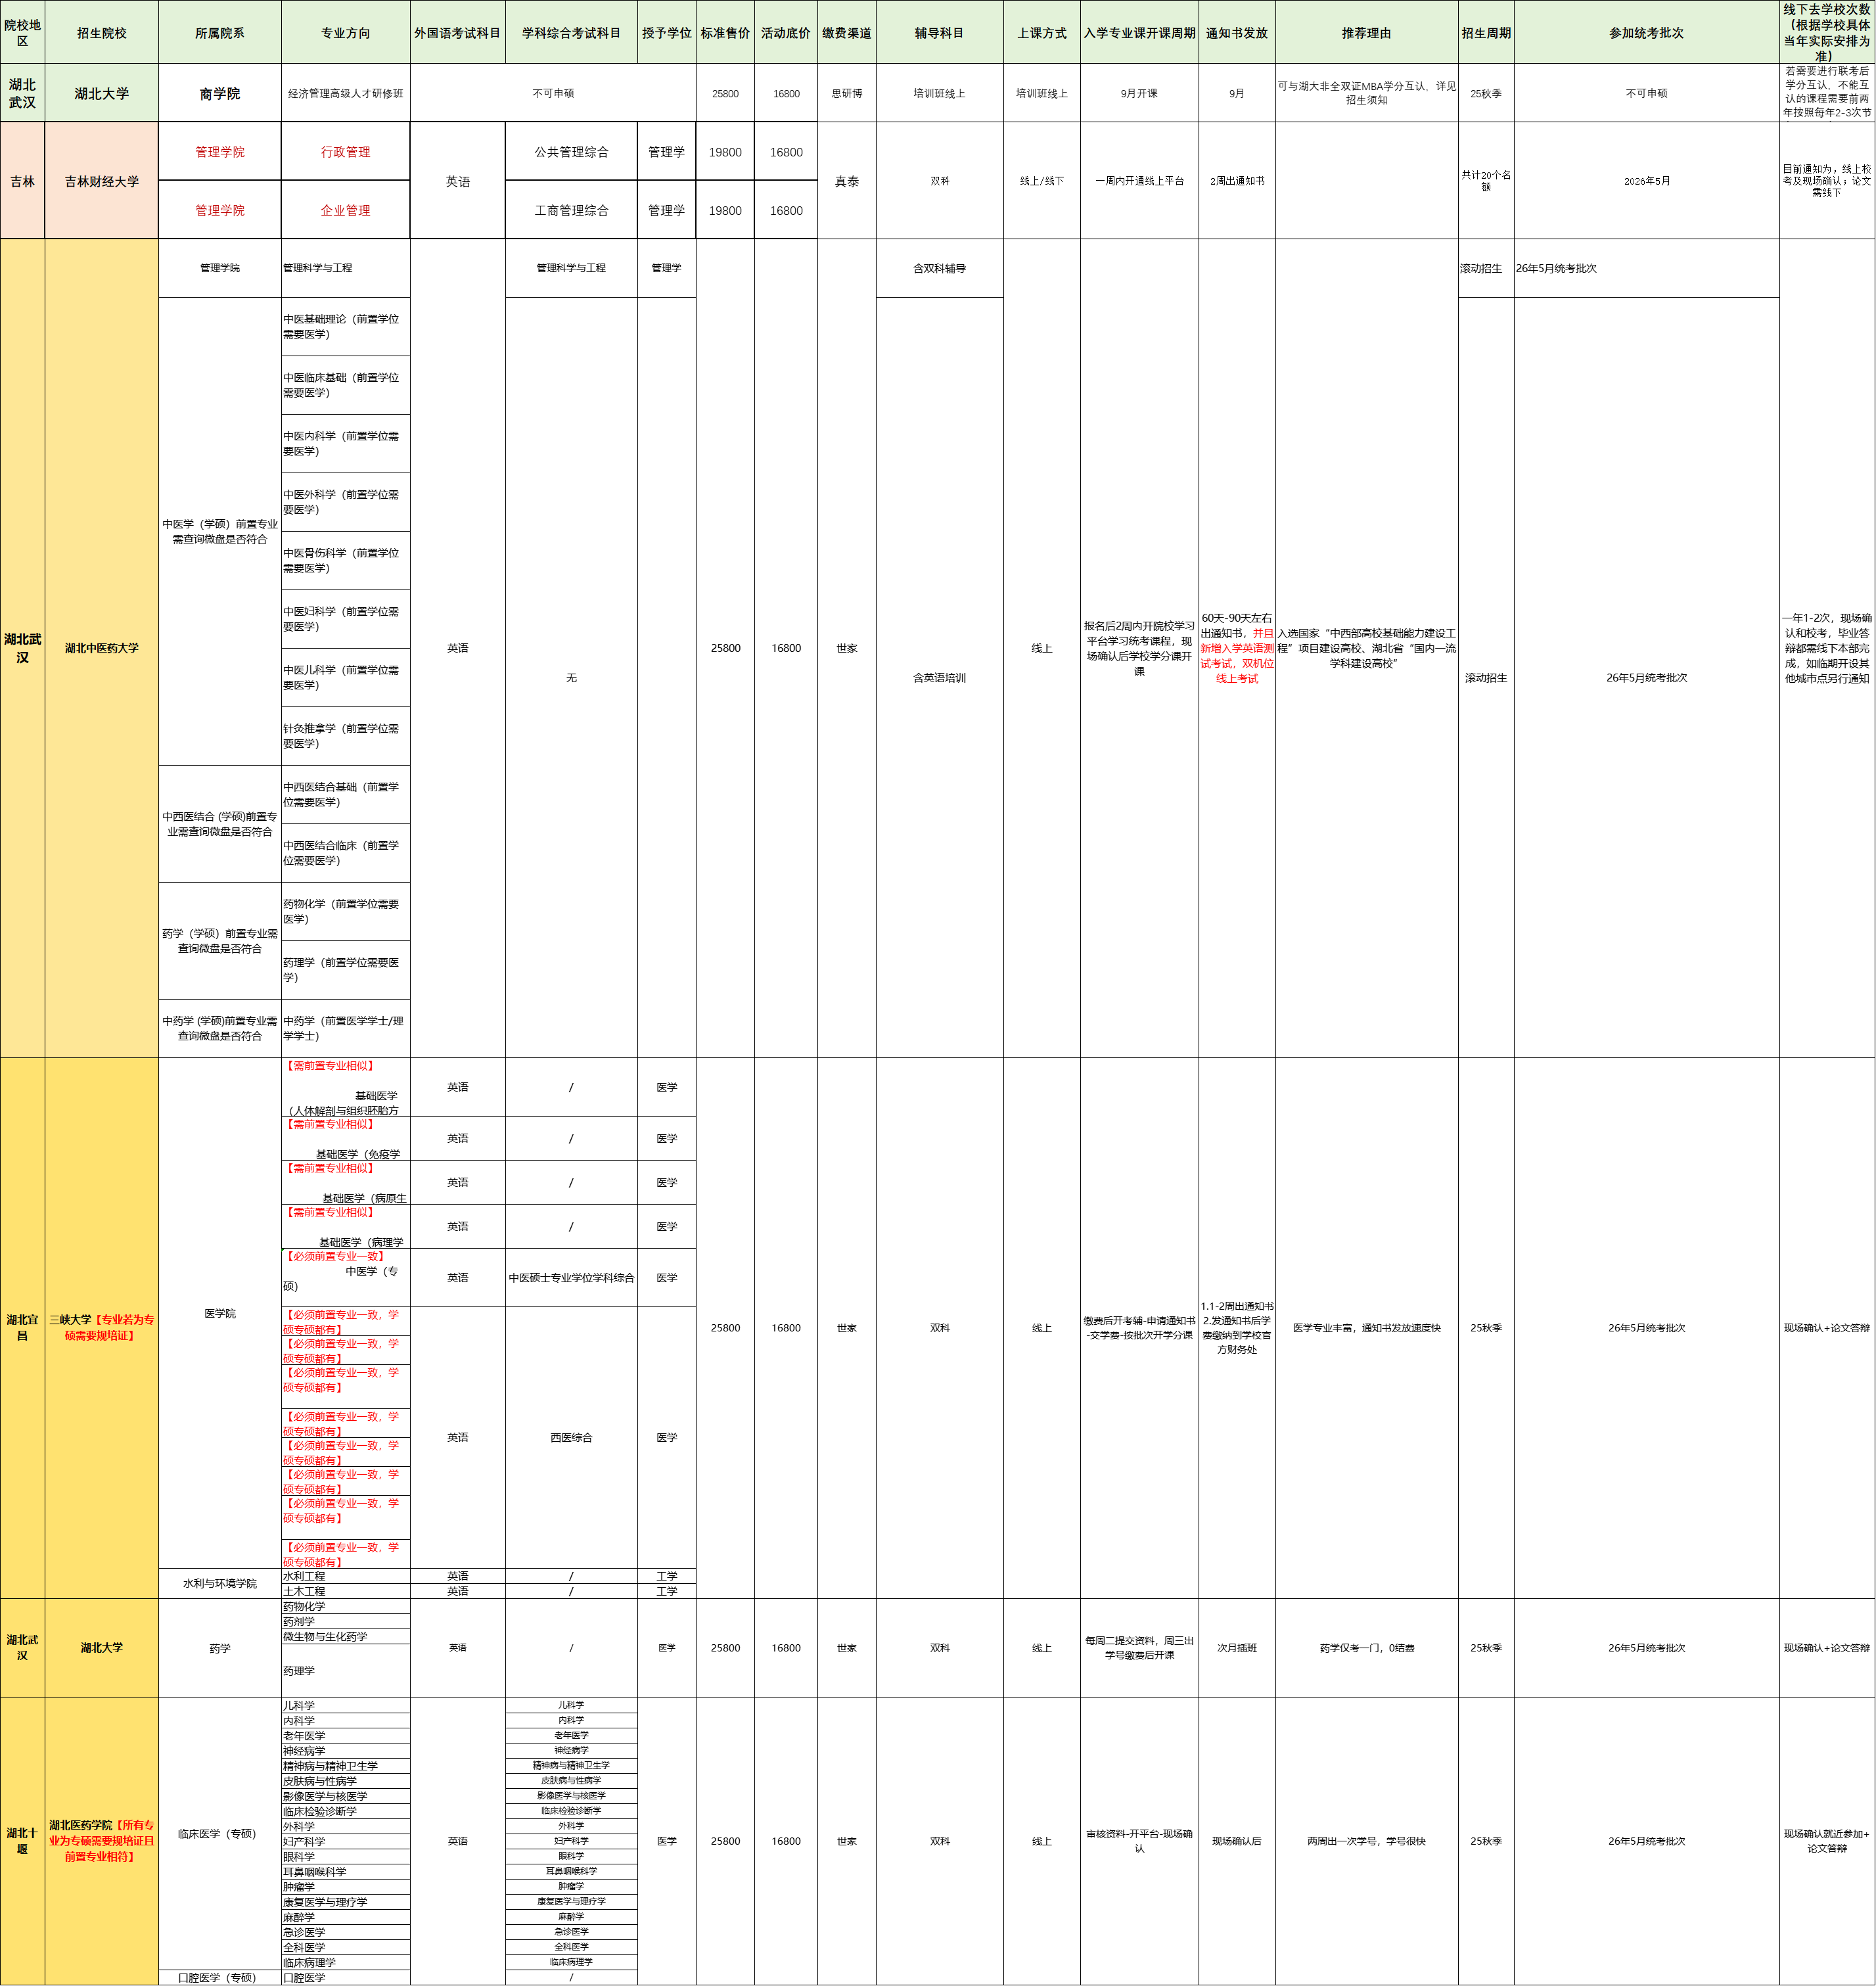Image resolution: width=1876 pixels, height=1986 pixels.
Task: Select the 西医综合 cell
Action: [x=571, y=1437]
